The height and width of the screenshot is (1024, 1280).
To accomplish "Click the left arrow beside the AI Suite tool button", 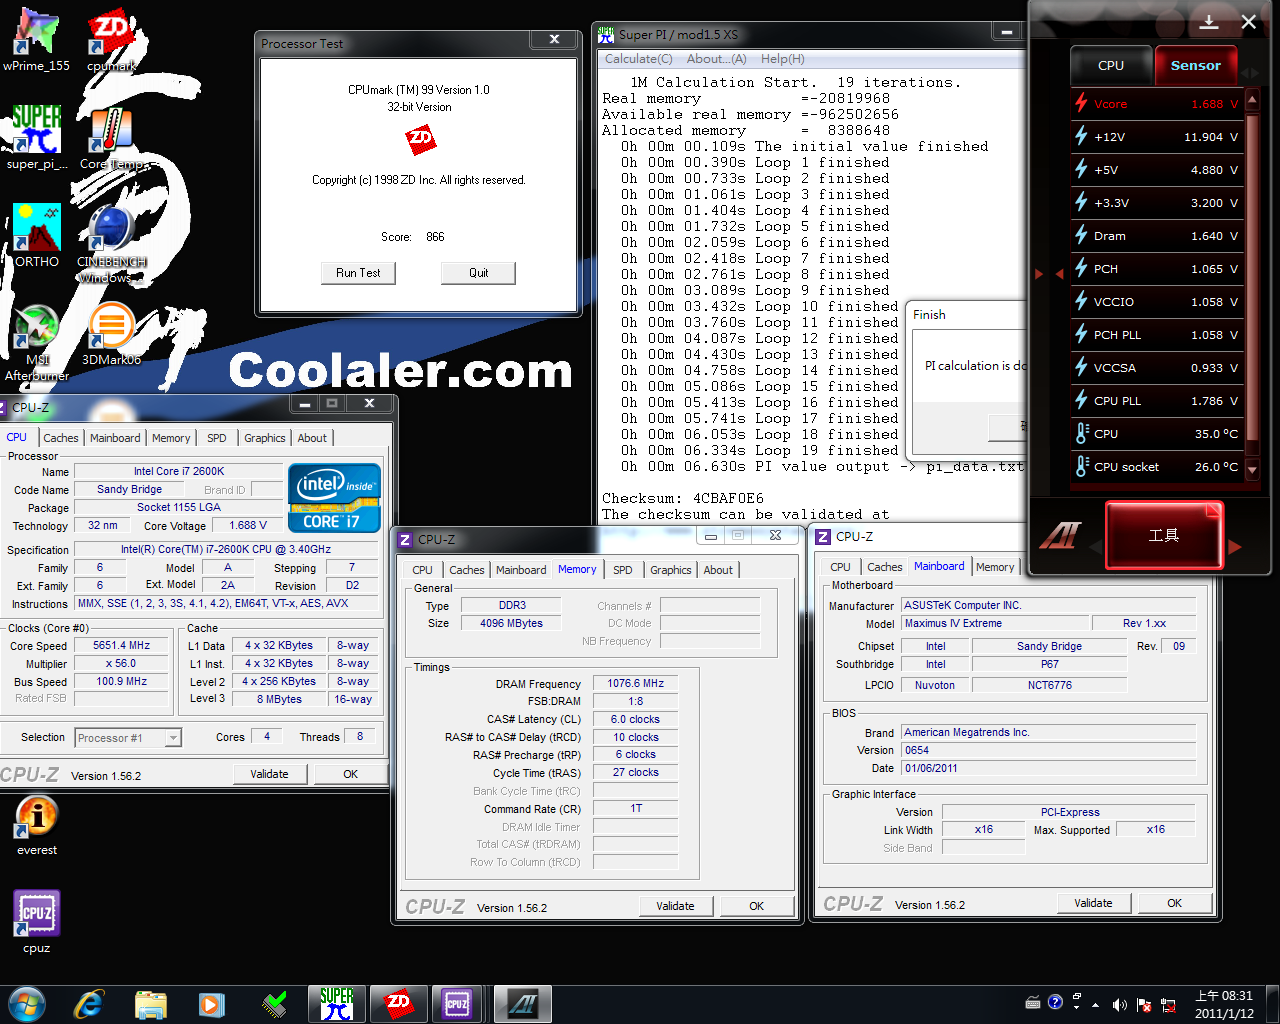I will point(1094,546).
